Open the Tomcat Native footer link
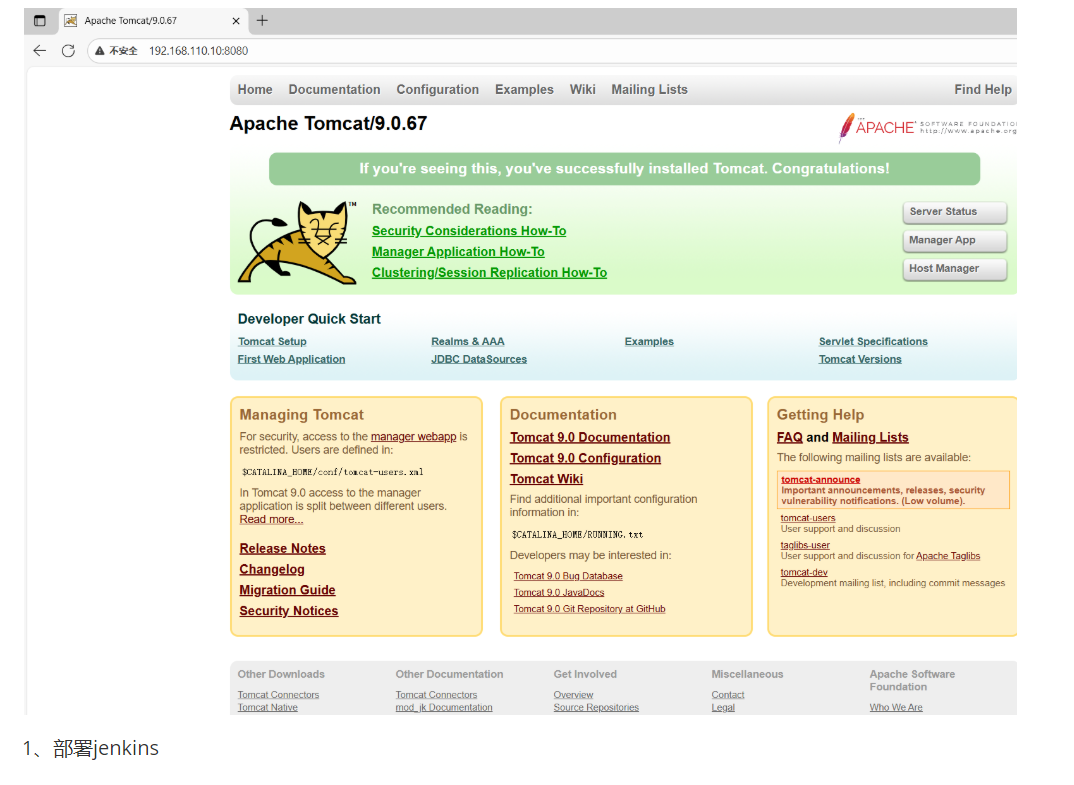The image size is (1074, 785). click(x=267, y=708)
